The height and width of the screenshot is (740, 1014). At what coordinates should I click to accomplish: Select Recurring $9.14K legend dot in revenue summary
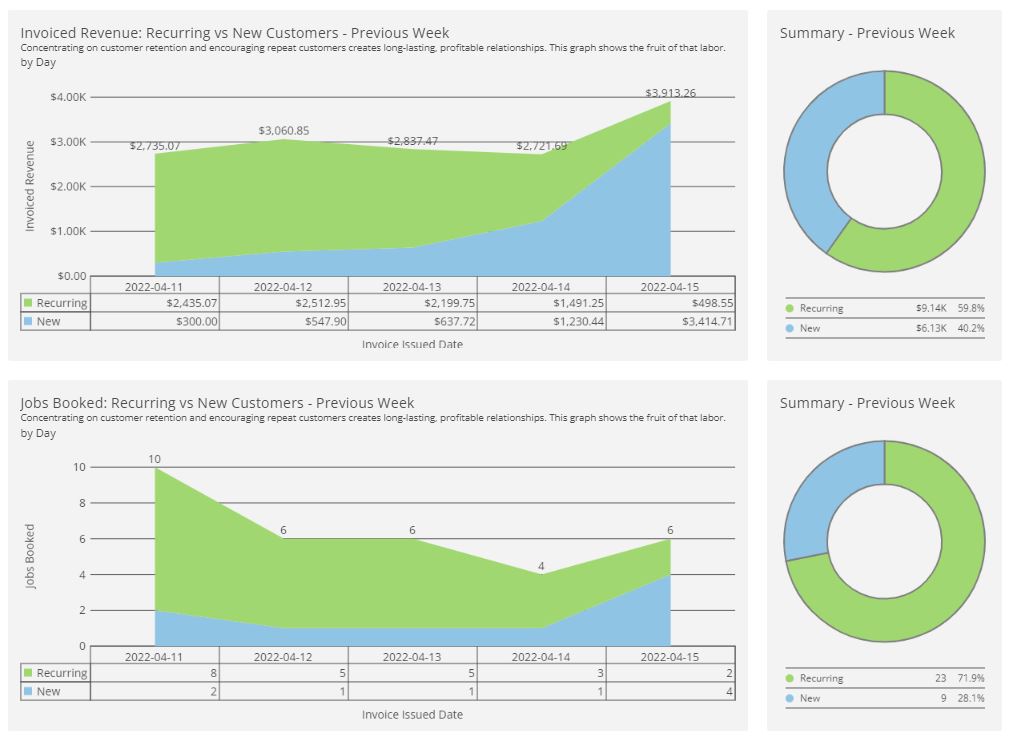pos(790,309)
